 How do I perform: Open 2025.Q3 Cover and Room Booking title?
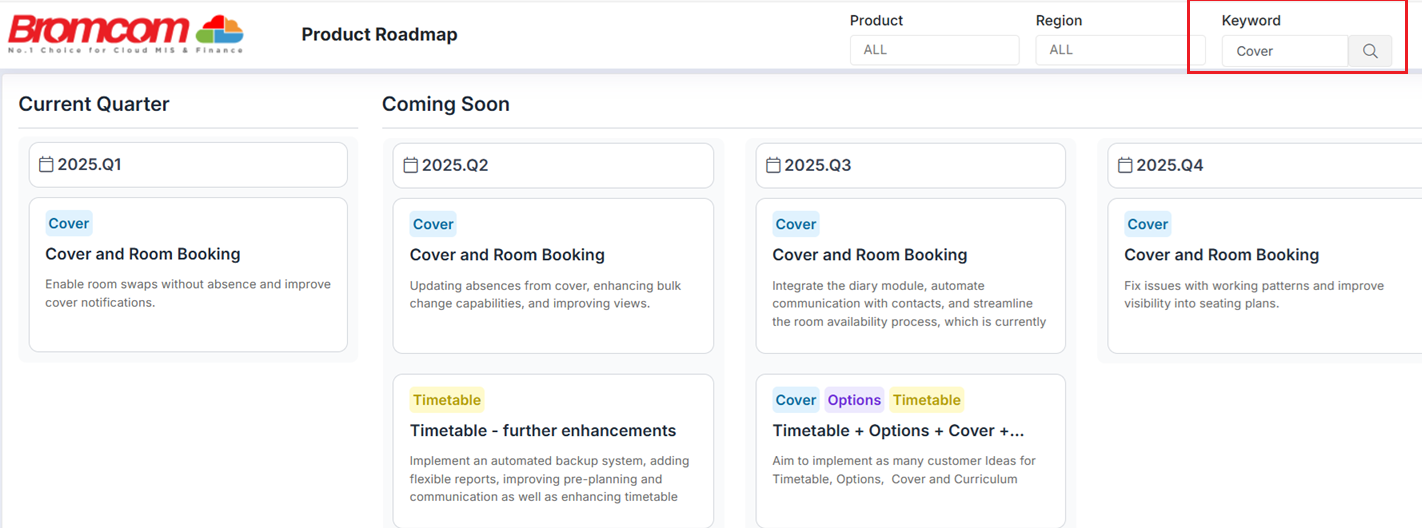click(869, 255)
